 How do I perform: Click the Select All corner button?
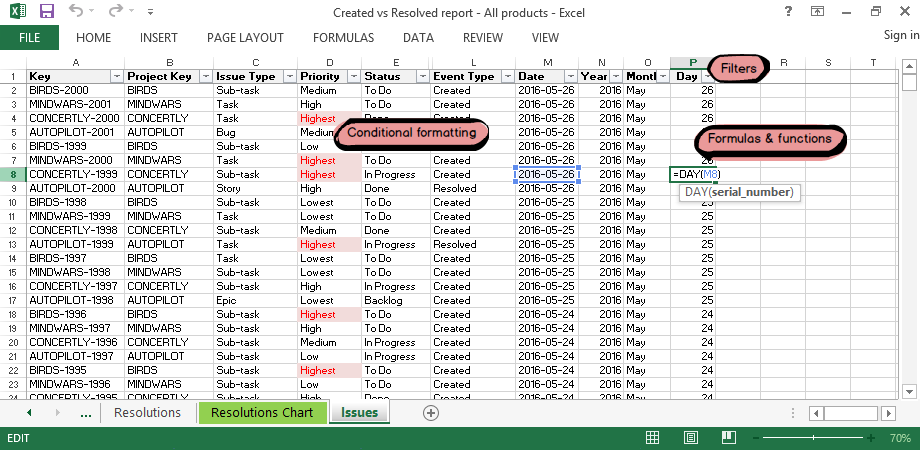(13, 63)
